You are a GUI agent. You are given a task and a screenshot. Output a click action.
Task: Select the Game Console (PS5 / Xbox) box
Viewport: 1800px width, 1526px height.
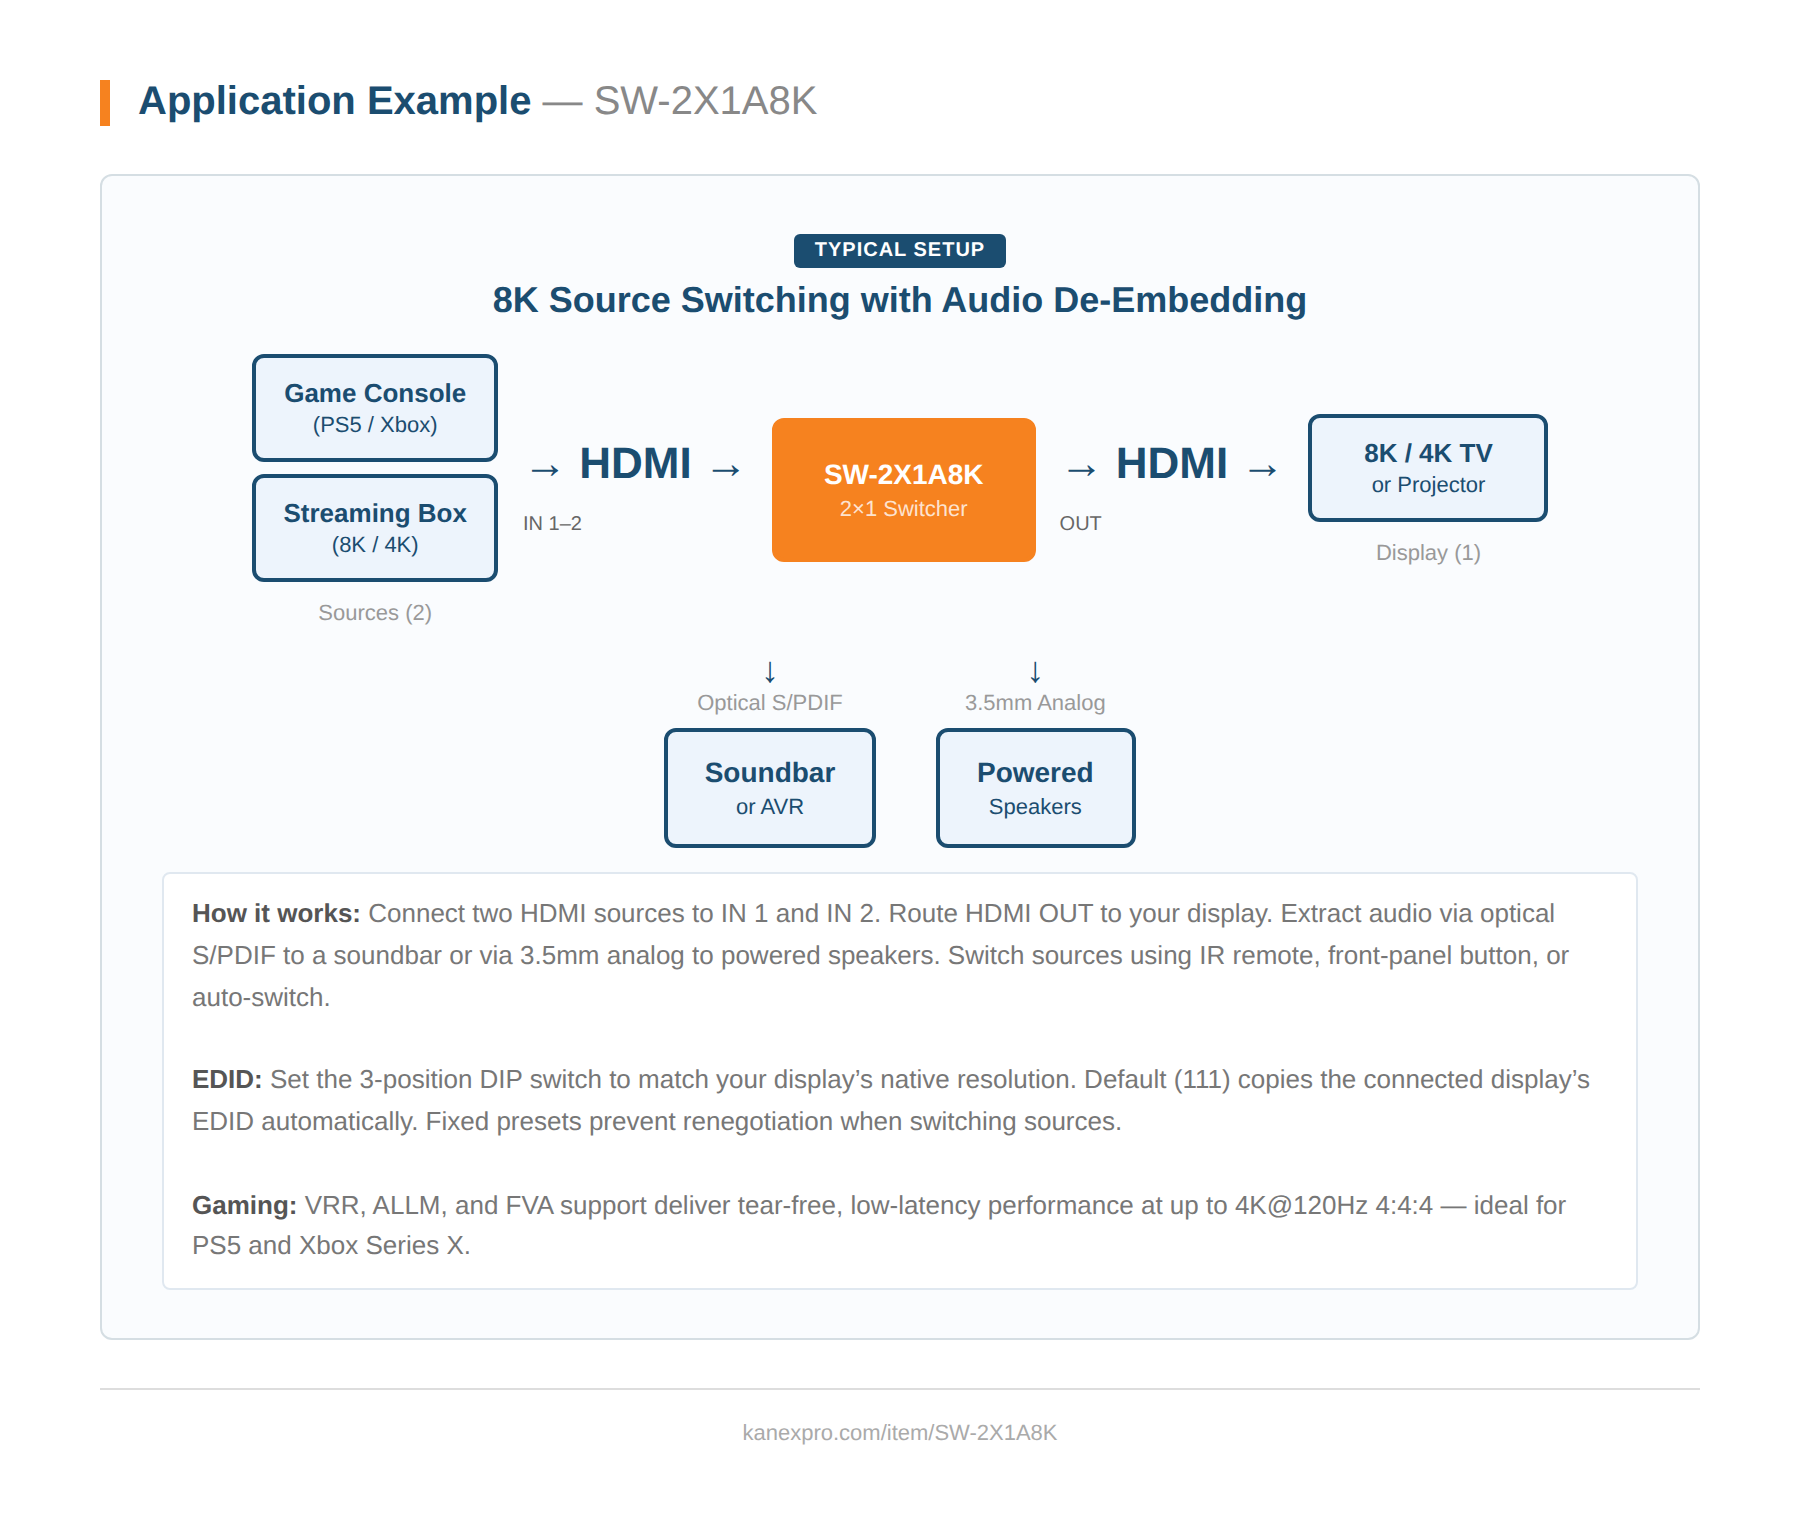(375, 408)
